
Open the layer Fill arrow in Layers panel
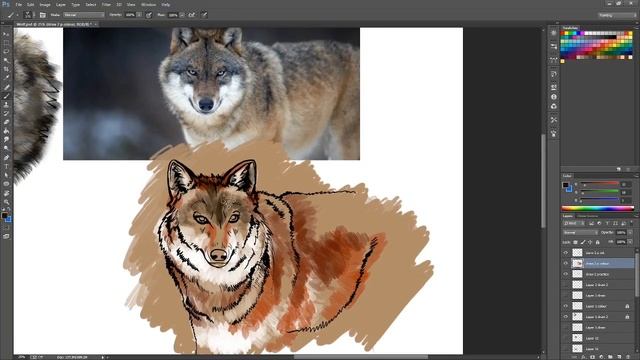tap(630, 242)
